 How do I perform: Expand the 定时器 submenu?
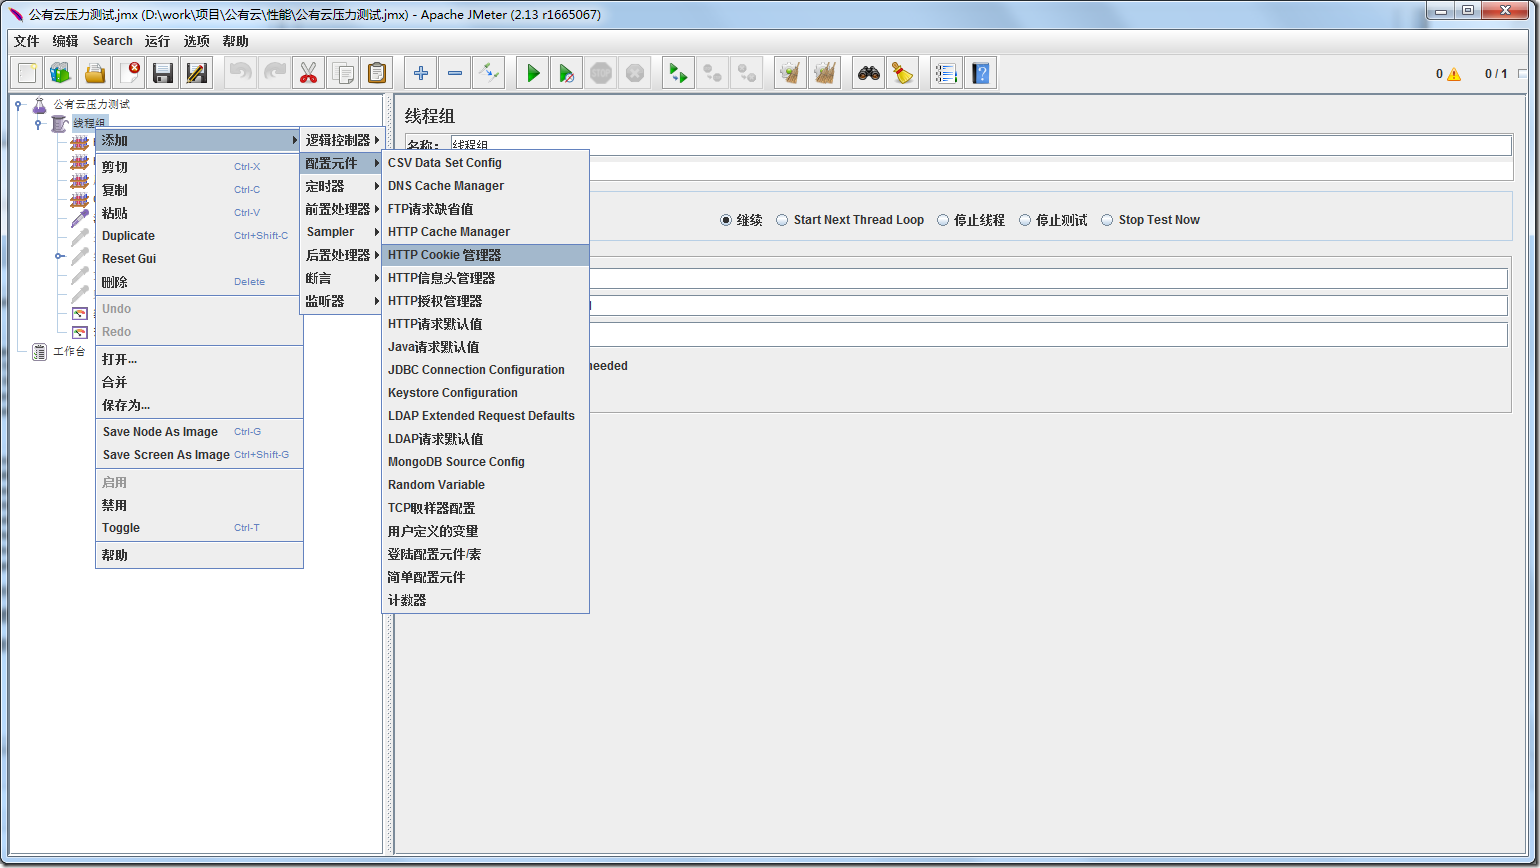tap(341, 186)
